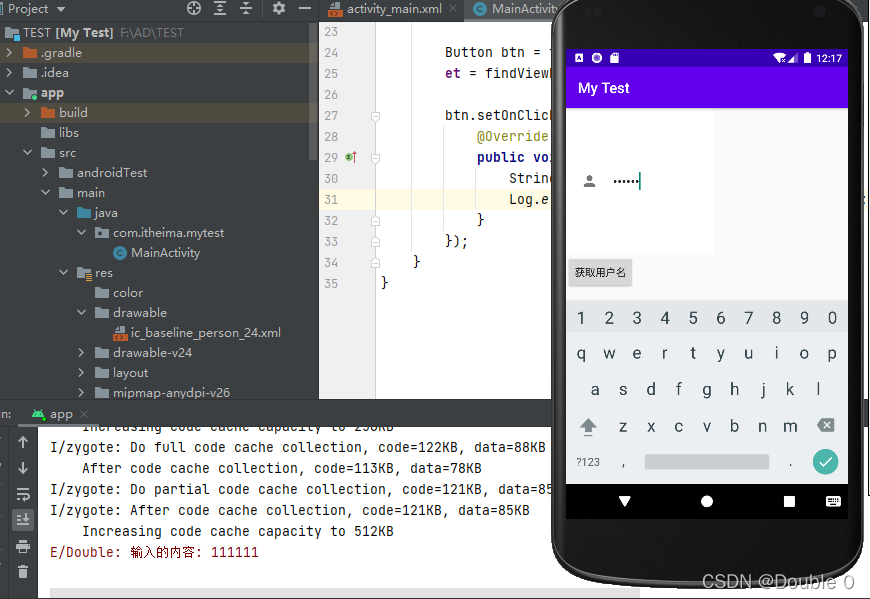Expand the layout folder
The image size is (870, 599).
(82, 372)
